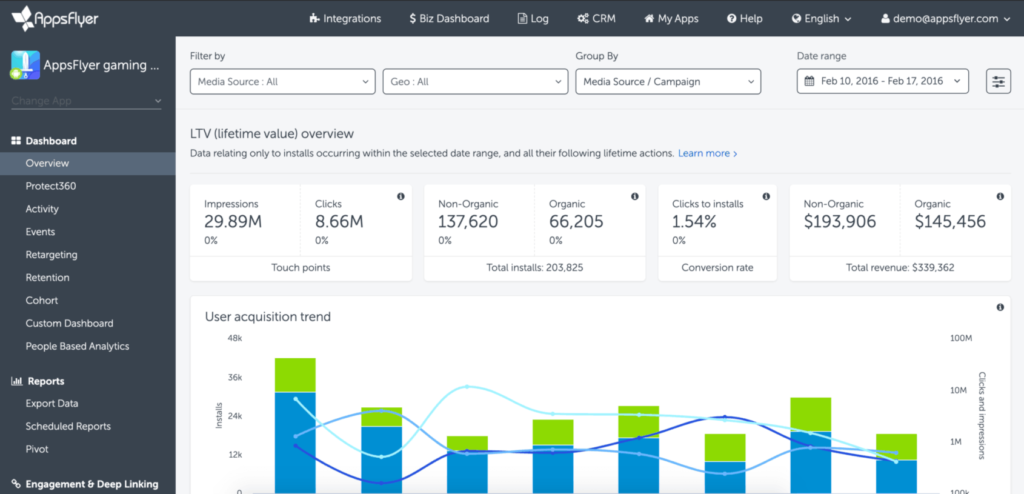
Task: Click the User acquisition trend info icon
Action: pos(1000,308)
